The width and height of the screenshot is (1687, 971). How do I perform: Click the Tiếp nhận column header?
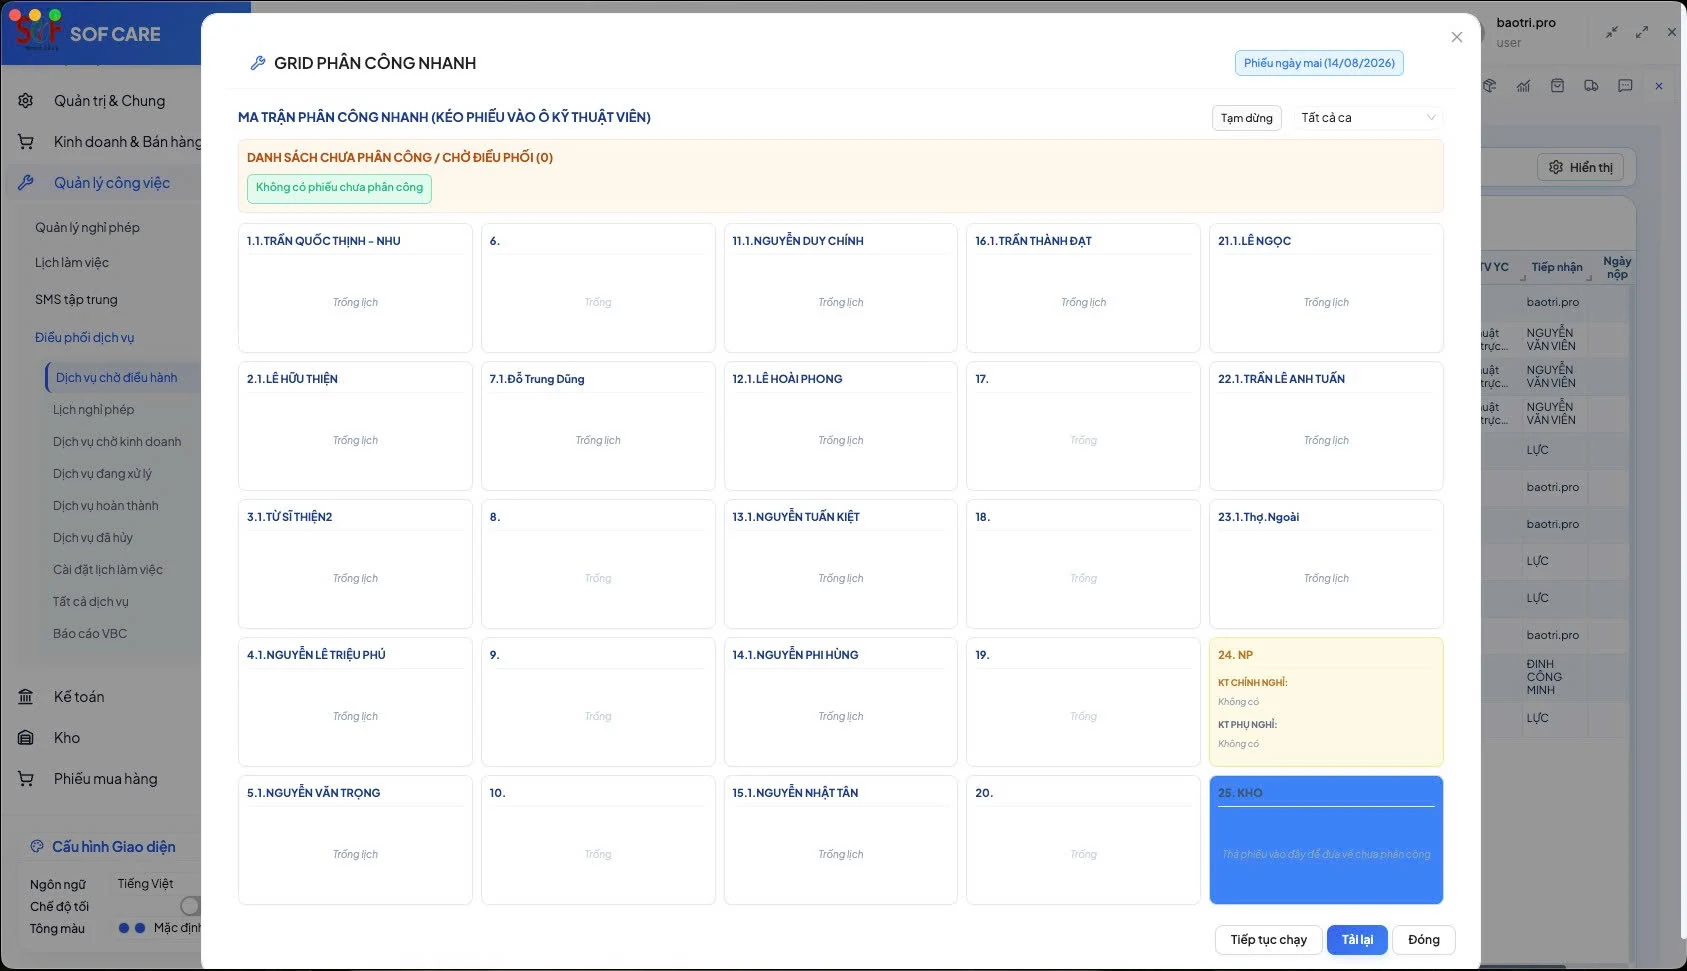tap(1557, 267)
